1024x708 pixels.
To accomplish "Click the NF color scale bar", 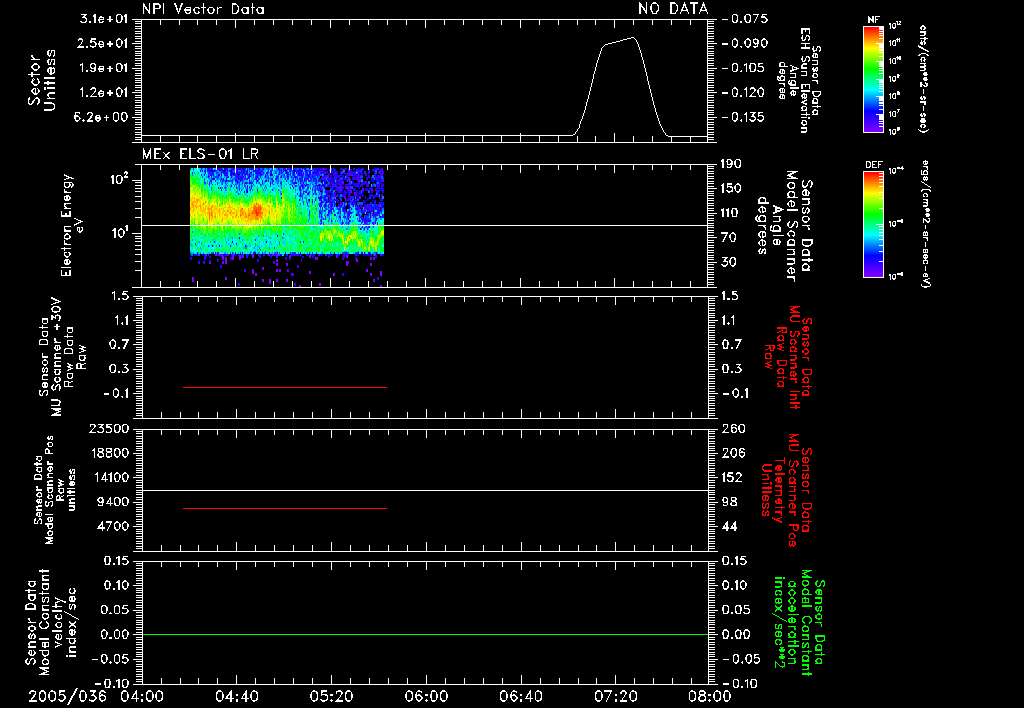I will 873,79.
